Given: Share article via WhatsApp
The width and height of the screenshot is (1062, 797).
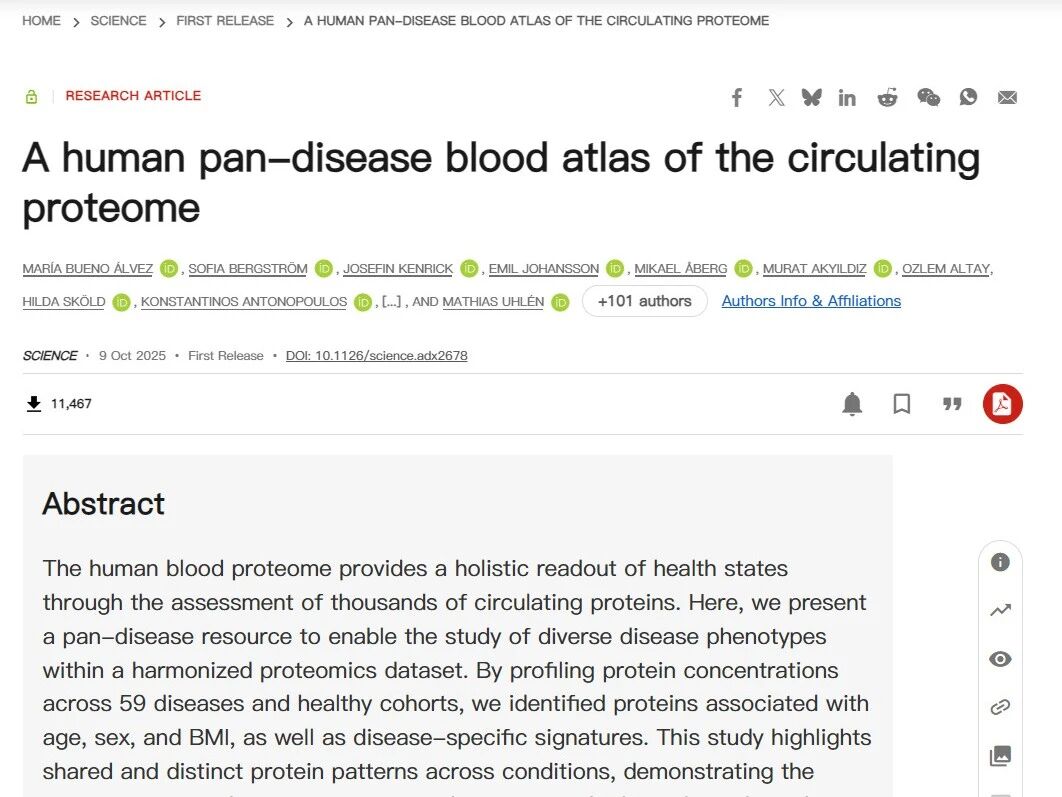Looking at the screenshot, I should [968, 97].
